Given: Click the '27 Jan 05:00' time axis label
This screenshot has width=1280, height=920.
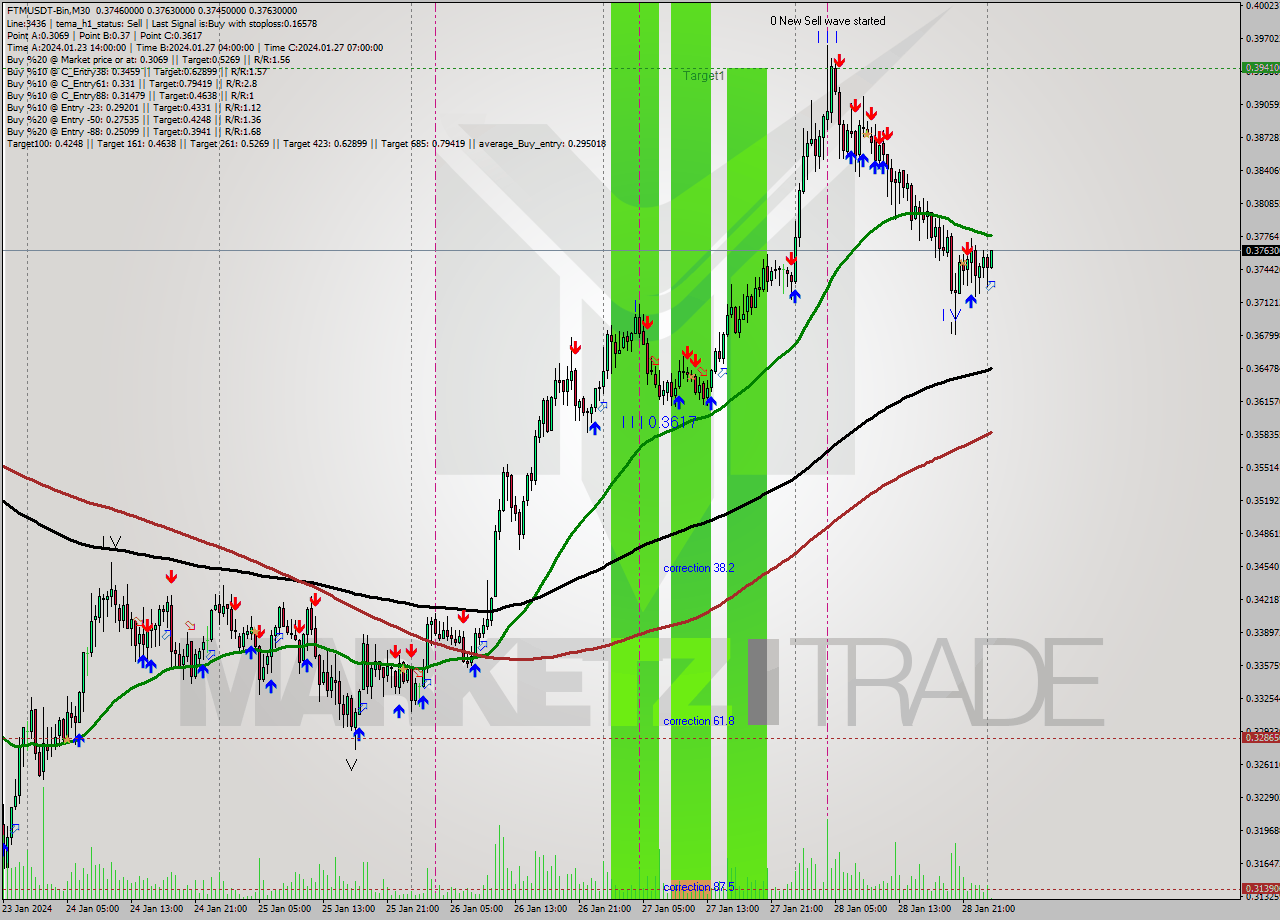Looking at the screenshot, I should 668,909.
